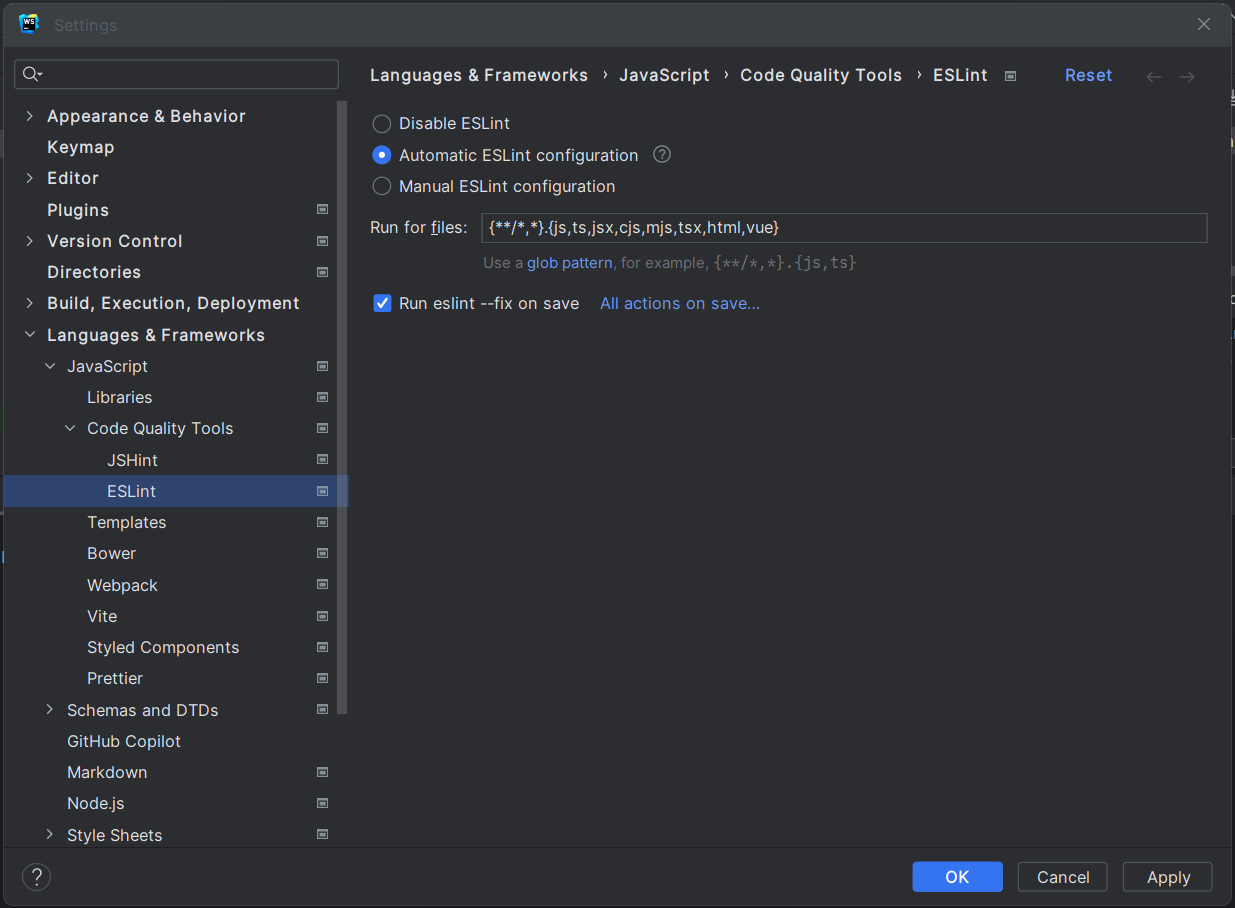
Task: Click the project-level icon next to ESLint breadcrumb
Action: [x=1010, y=76]
